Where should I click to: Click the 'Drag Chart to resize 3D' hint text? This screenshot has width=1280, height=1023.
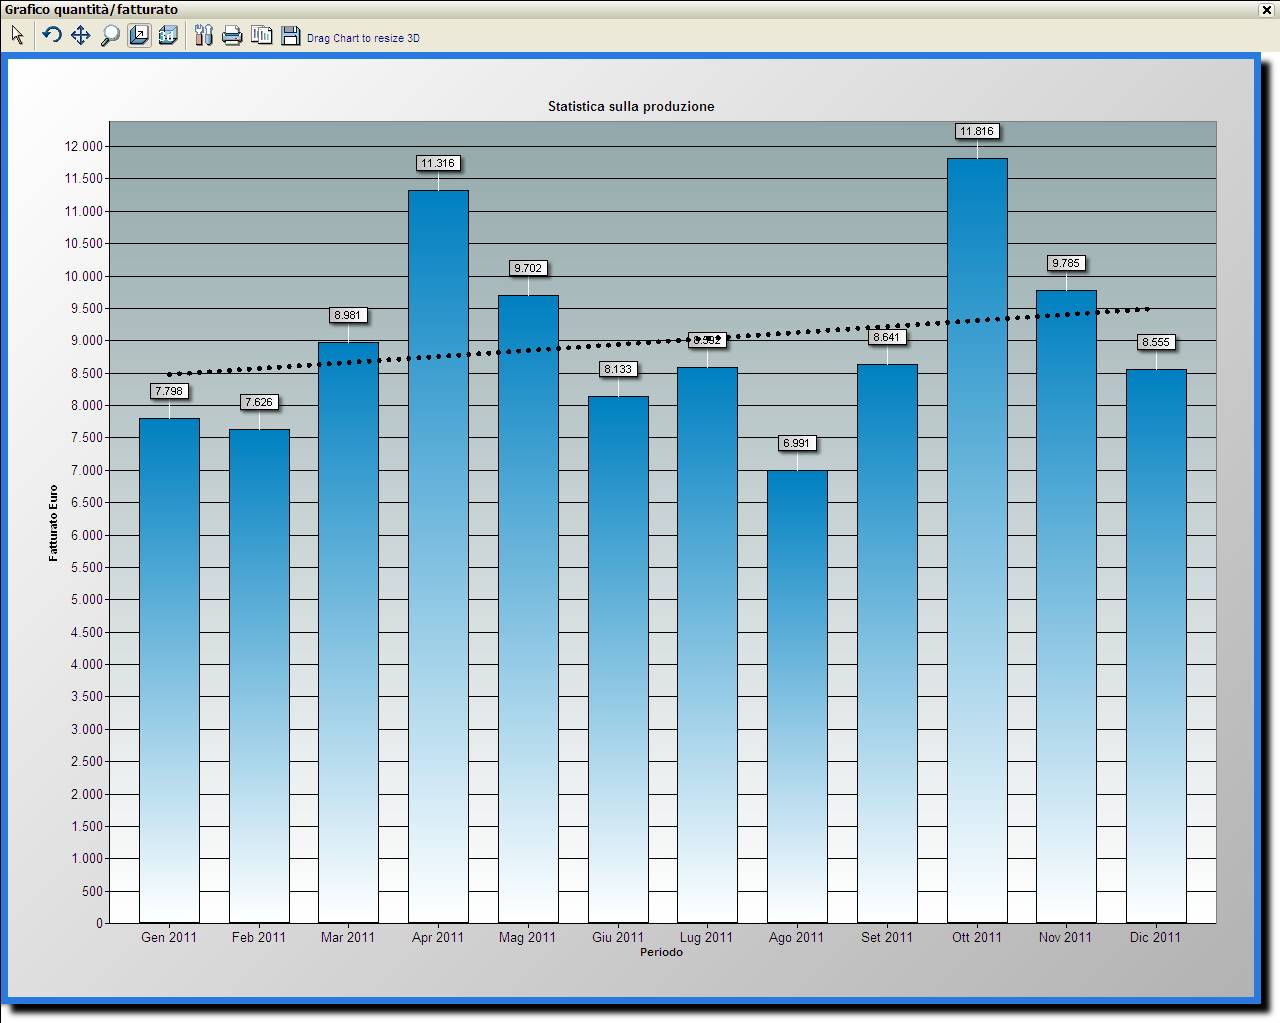(363, 38)
